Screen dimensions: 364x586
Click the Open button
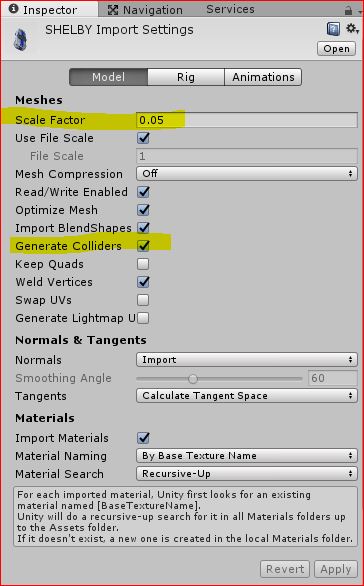336,49
